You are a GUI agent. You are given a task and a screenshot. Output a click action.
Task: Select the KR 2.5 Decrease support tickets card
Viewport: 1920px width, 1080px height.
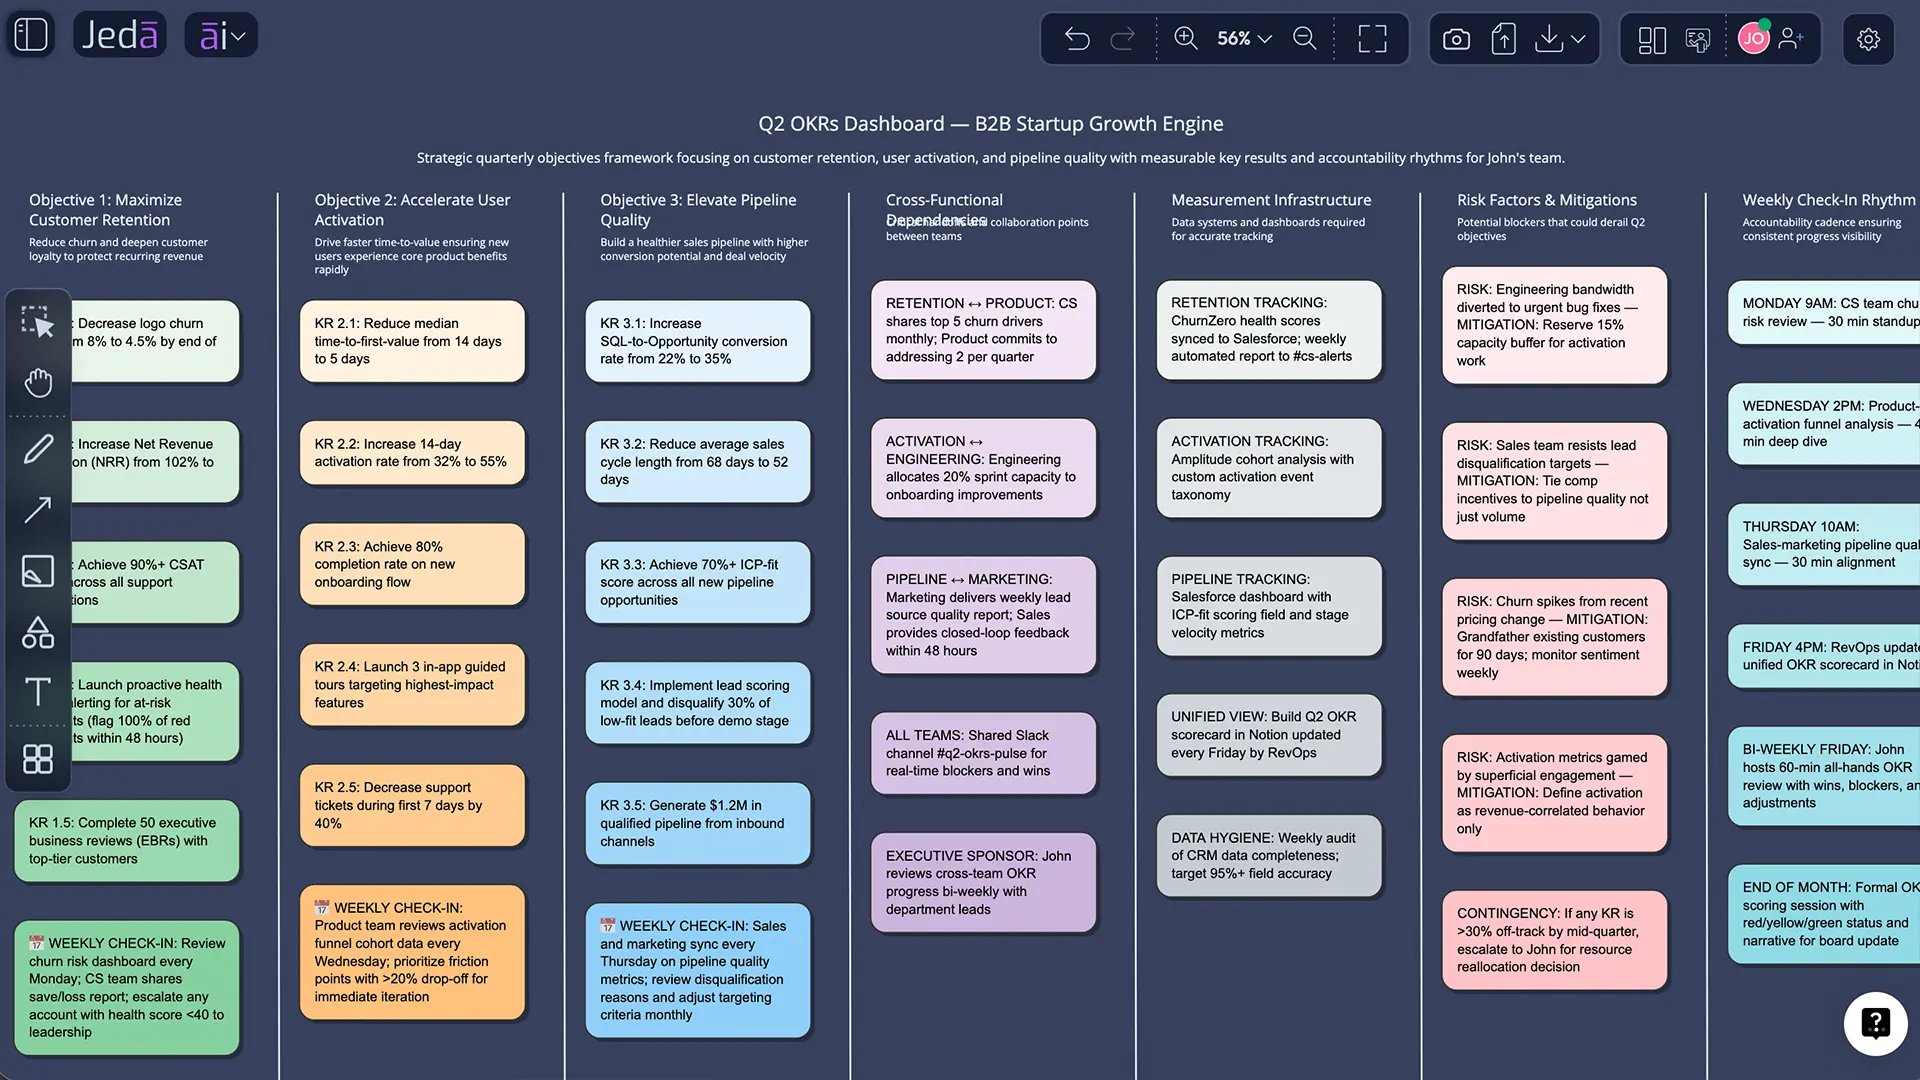pyautogui.click(x=412, y=805)
